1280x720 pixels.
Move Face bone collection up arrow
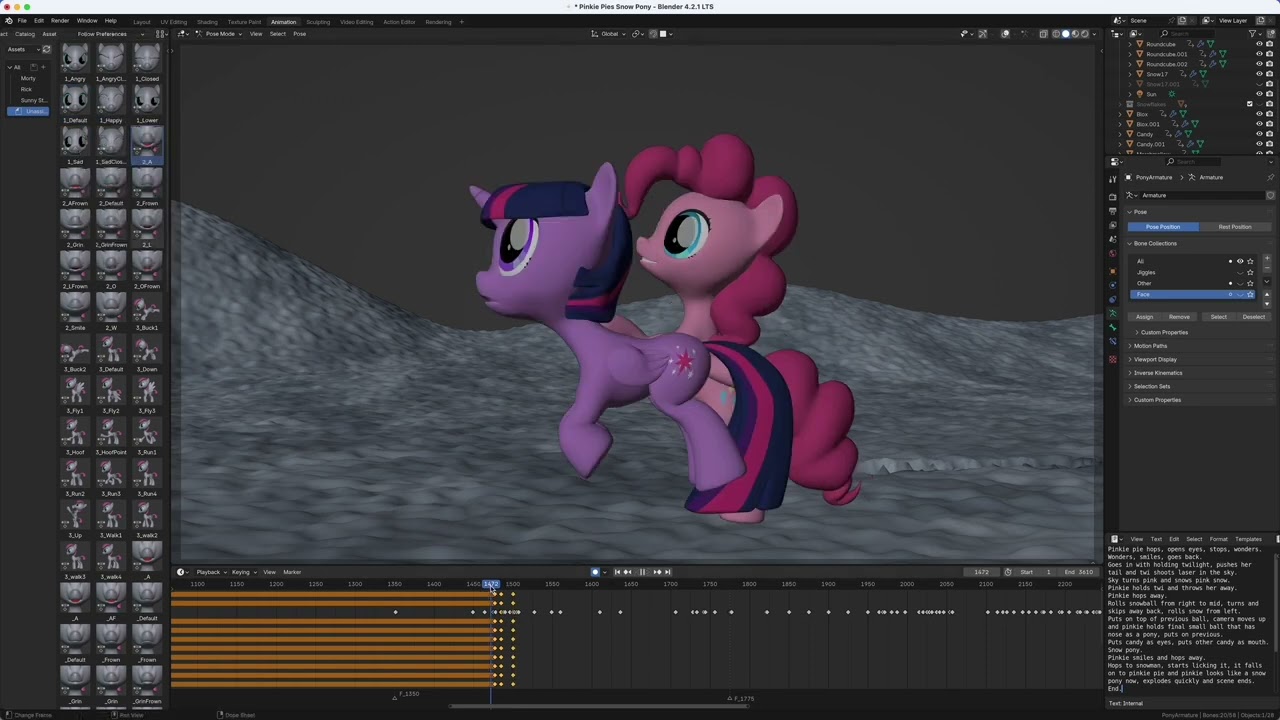tap(1267, 294)
